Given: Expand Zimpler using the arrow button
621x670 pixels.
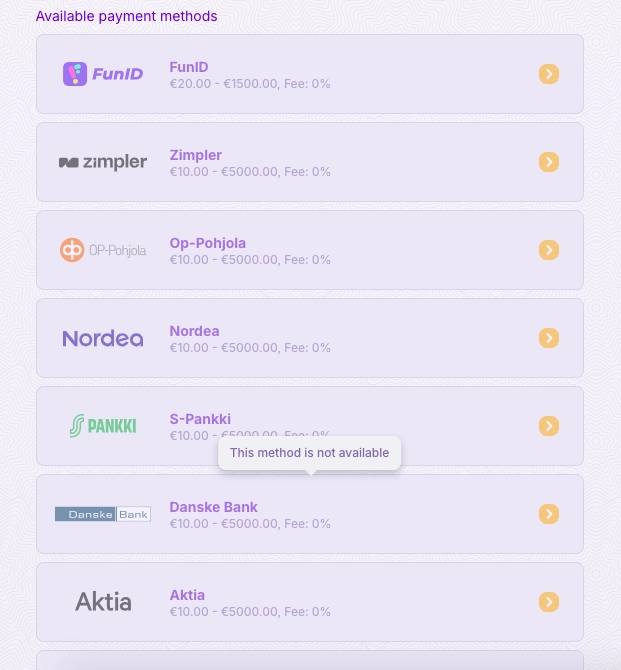Looking at the screenshot, I should coord(548,162).
